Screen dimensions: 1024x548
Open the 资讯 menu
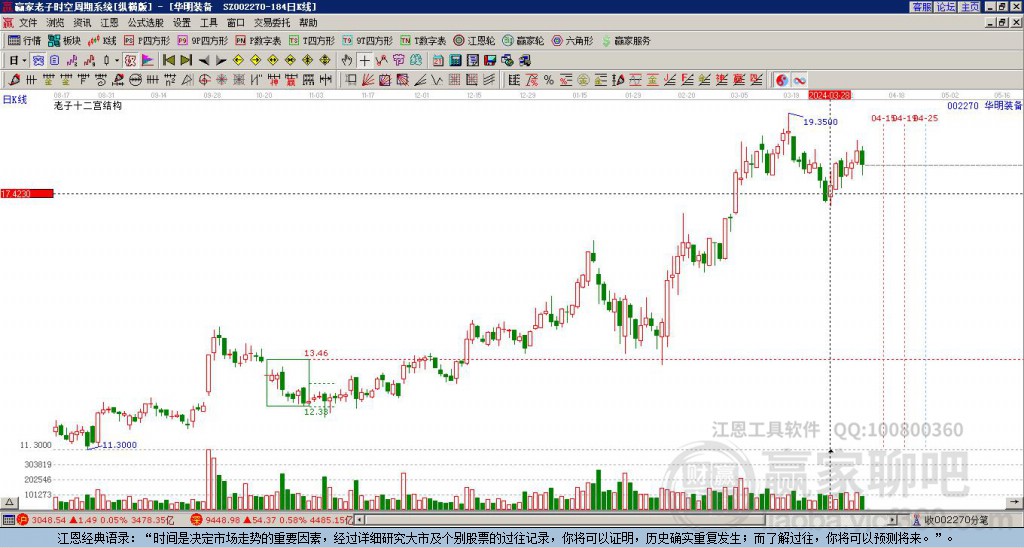pyautogui.click(x=82, y=23)
